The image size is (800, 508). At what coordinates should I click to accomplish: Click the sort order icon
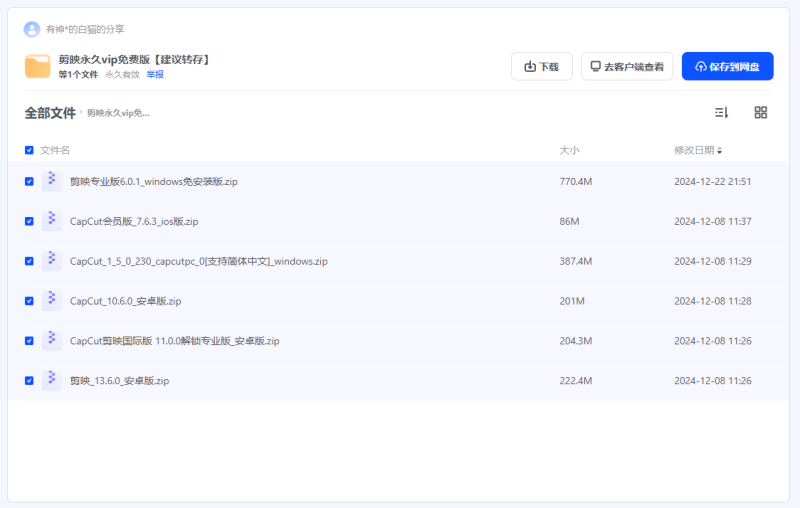click(721, 113)
